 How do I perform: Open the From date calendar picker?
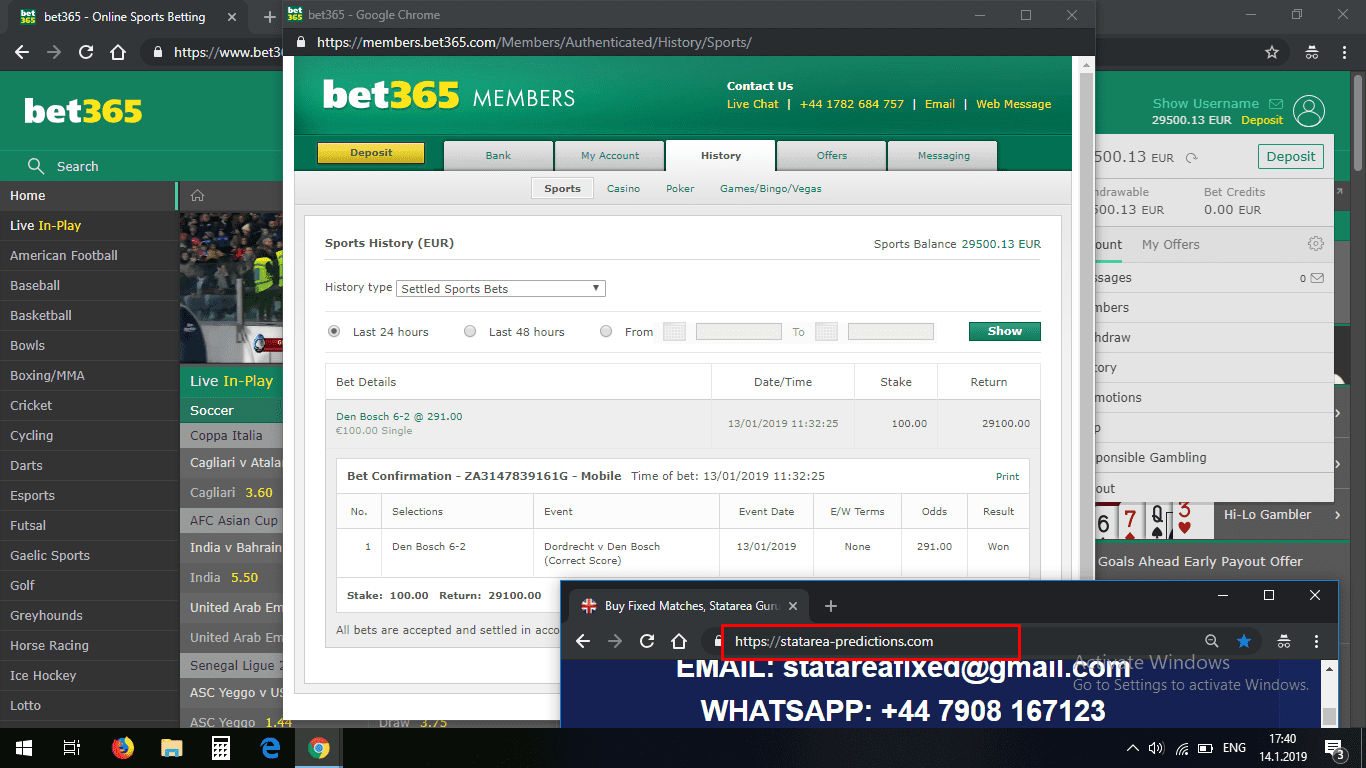674,332
